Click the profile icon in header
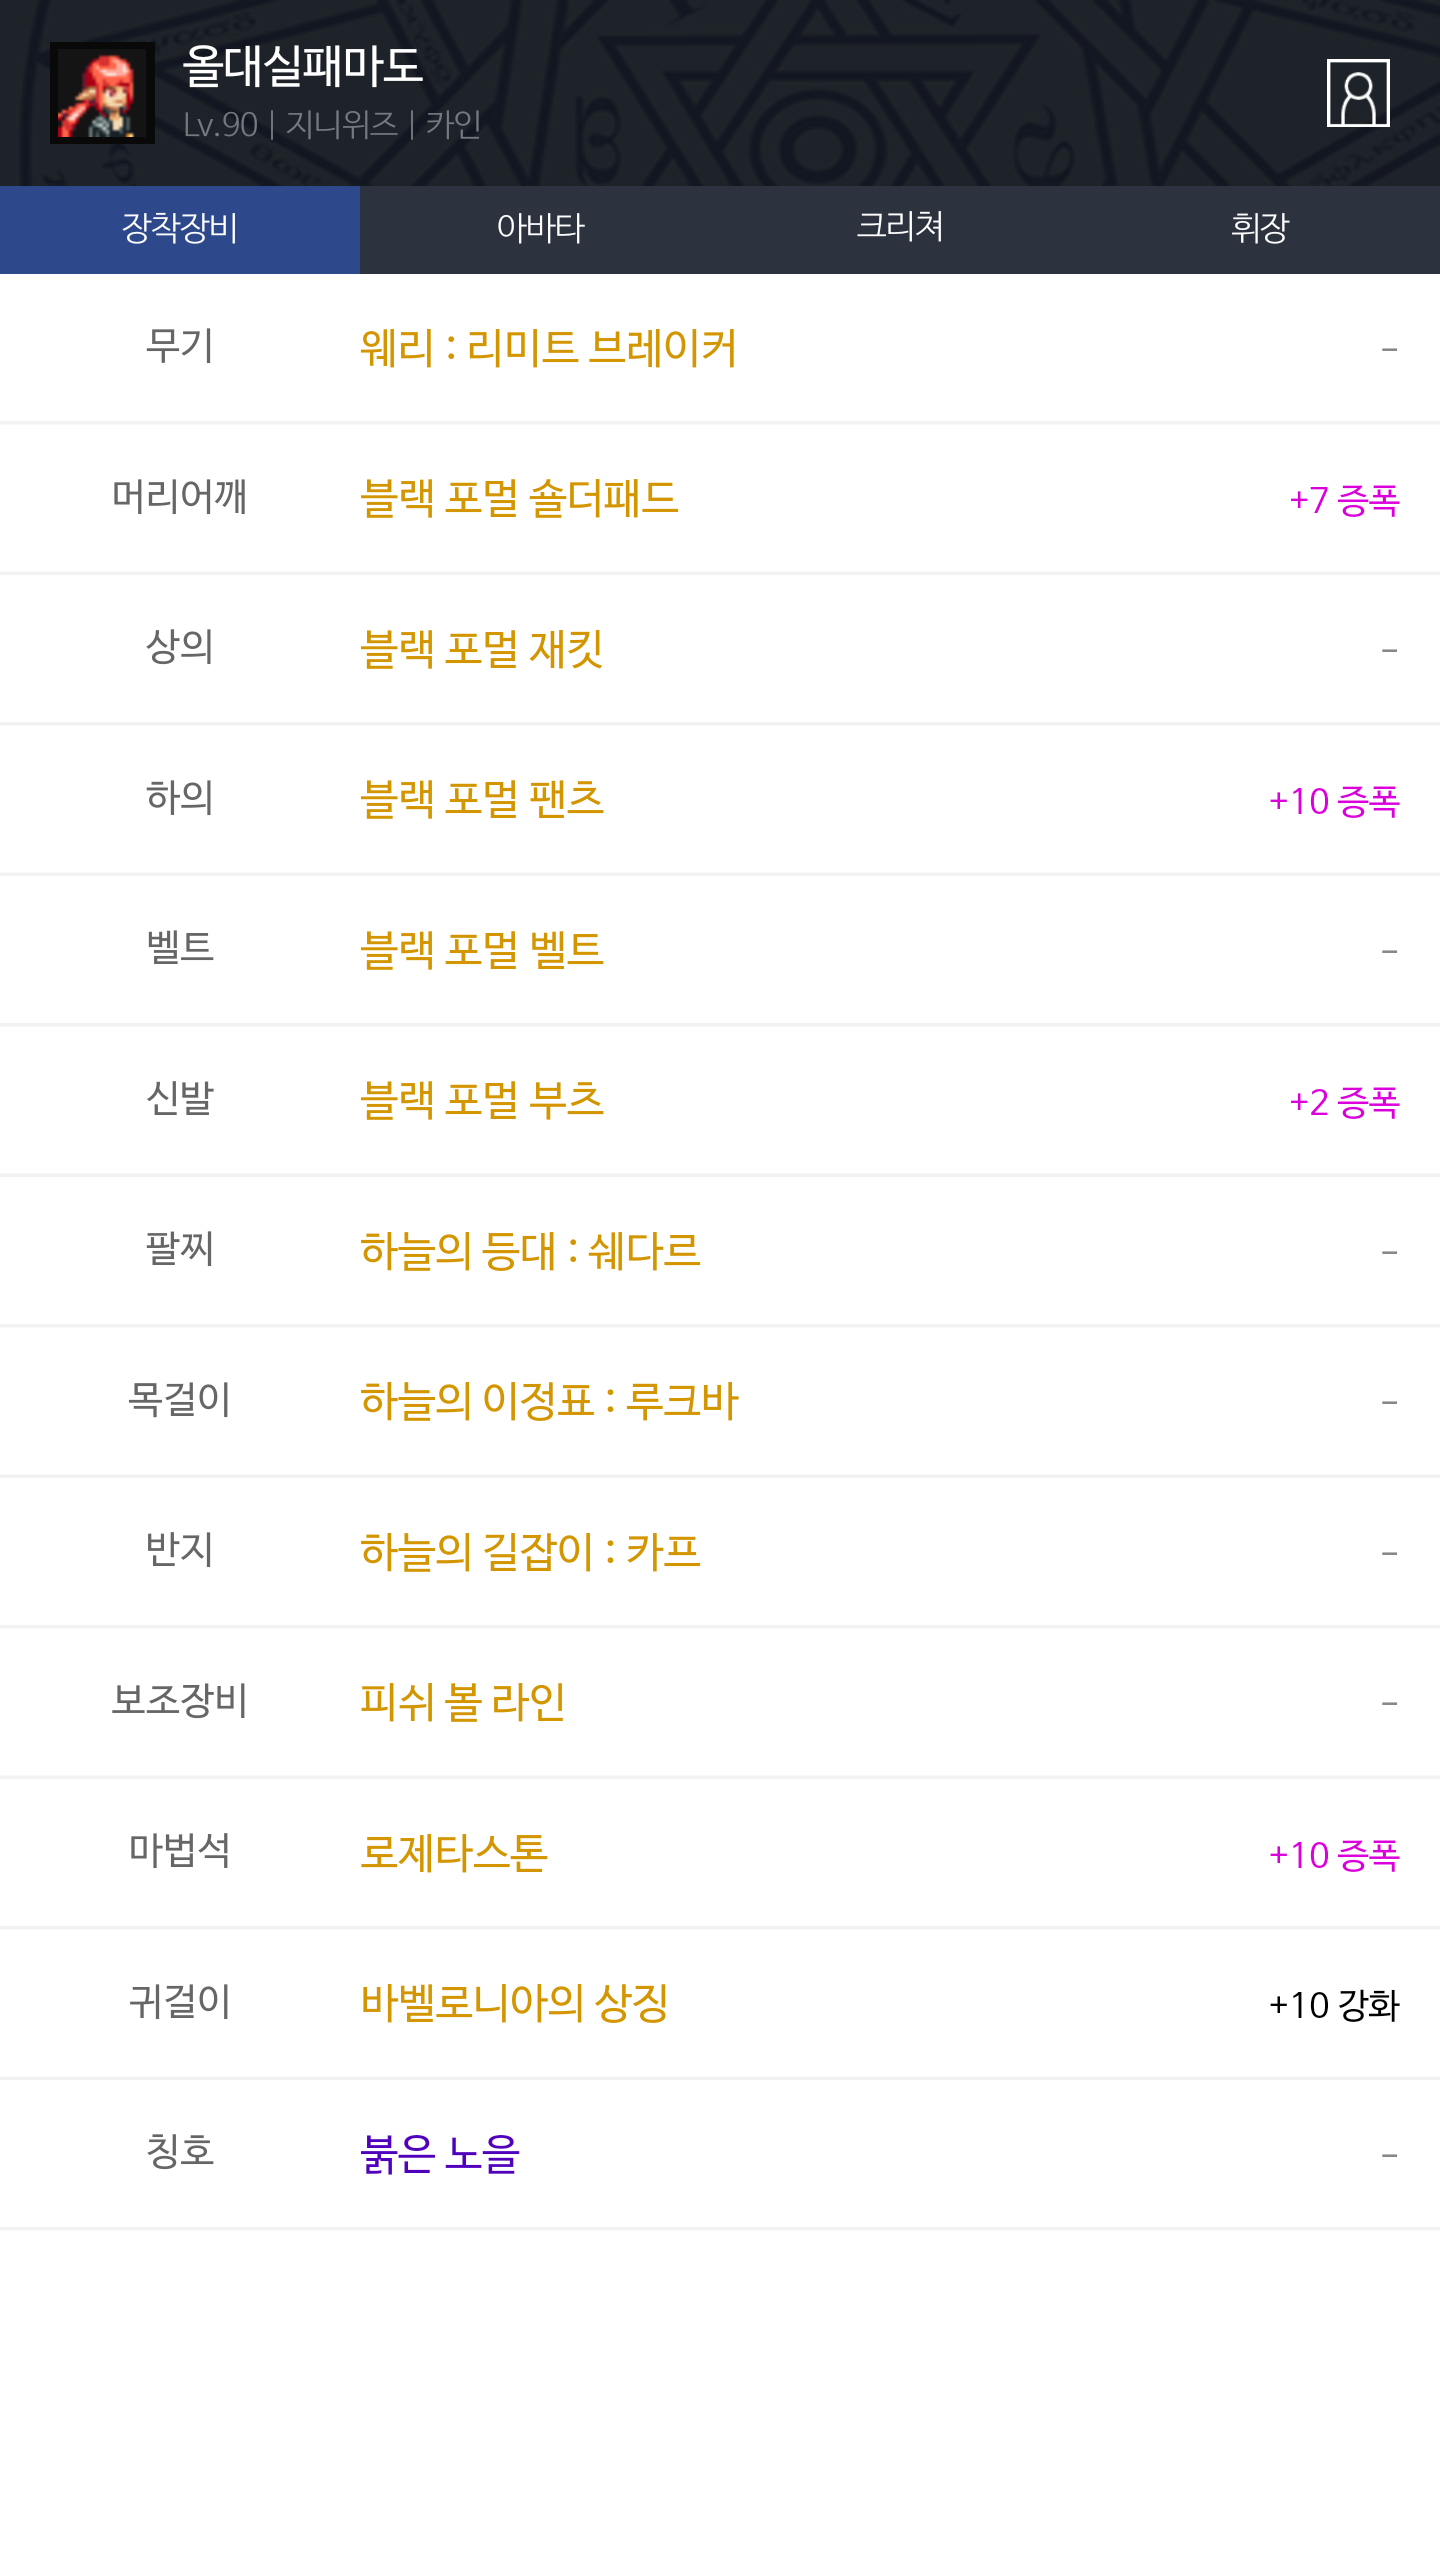Screen dimensions: 1440x2560 (x=1357, y=93)
